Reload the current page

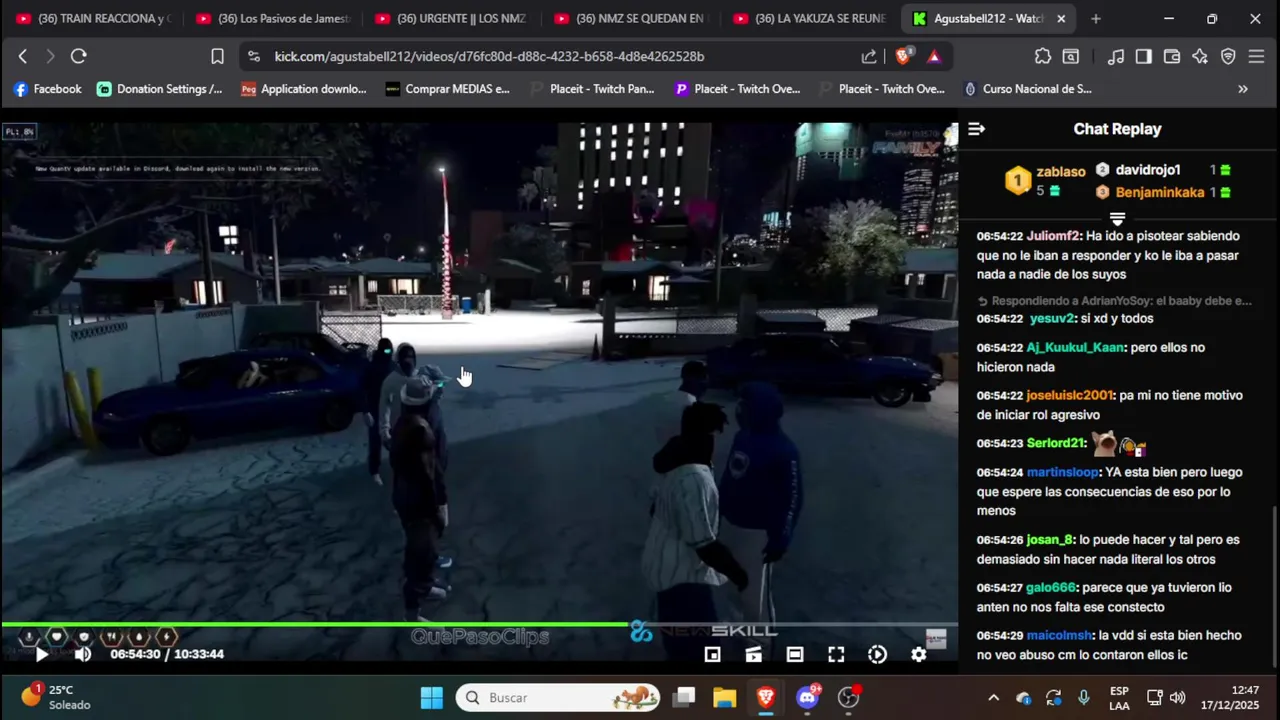point(78,56)
